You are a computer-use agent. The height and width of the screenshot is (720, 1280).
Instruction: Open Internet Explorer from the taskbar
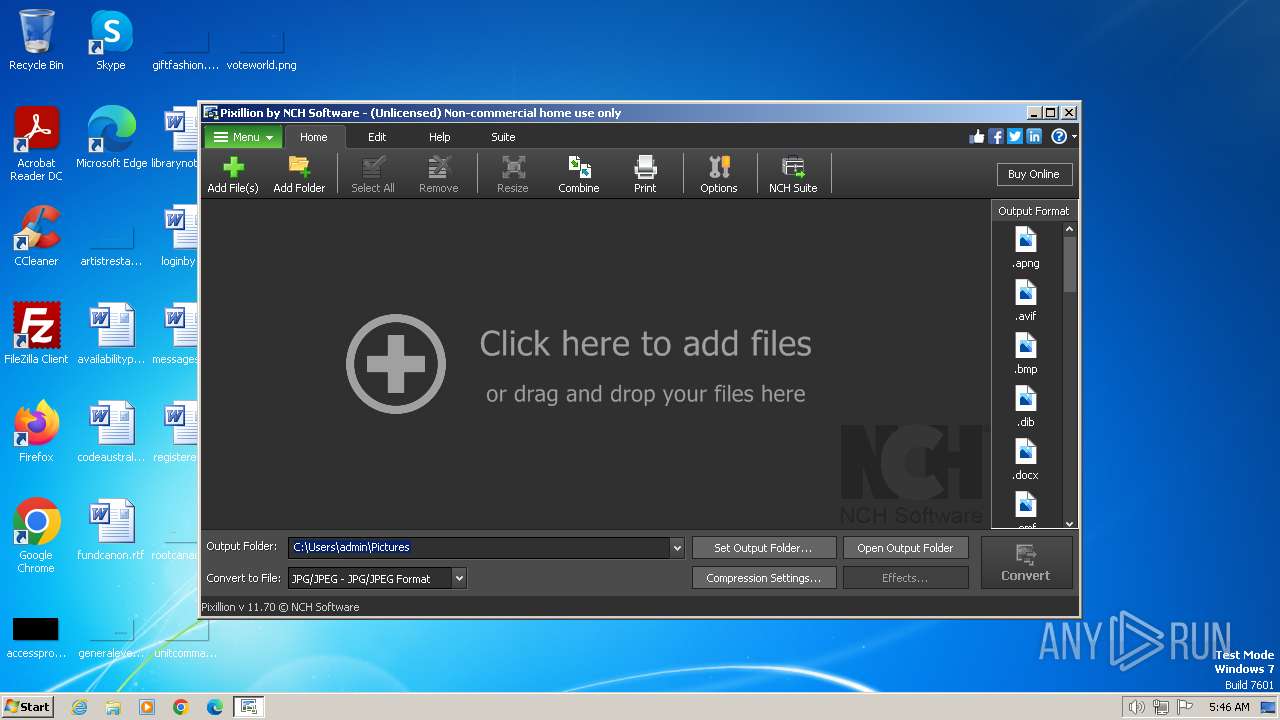point(80,707)
